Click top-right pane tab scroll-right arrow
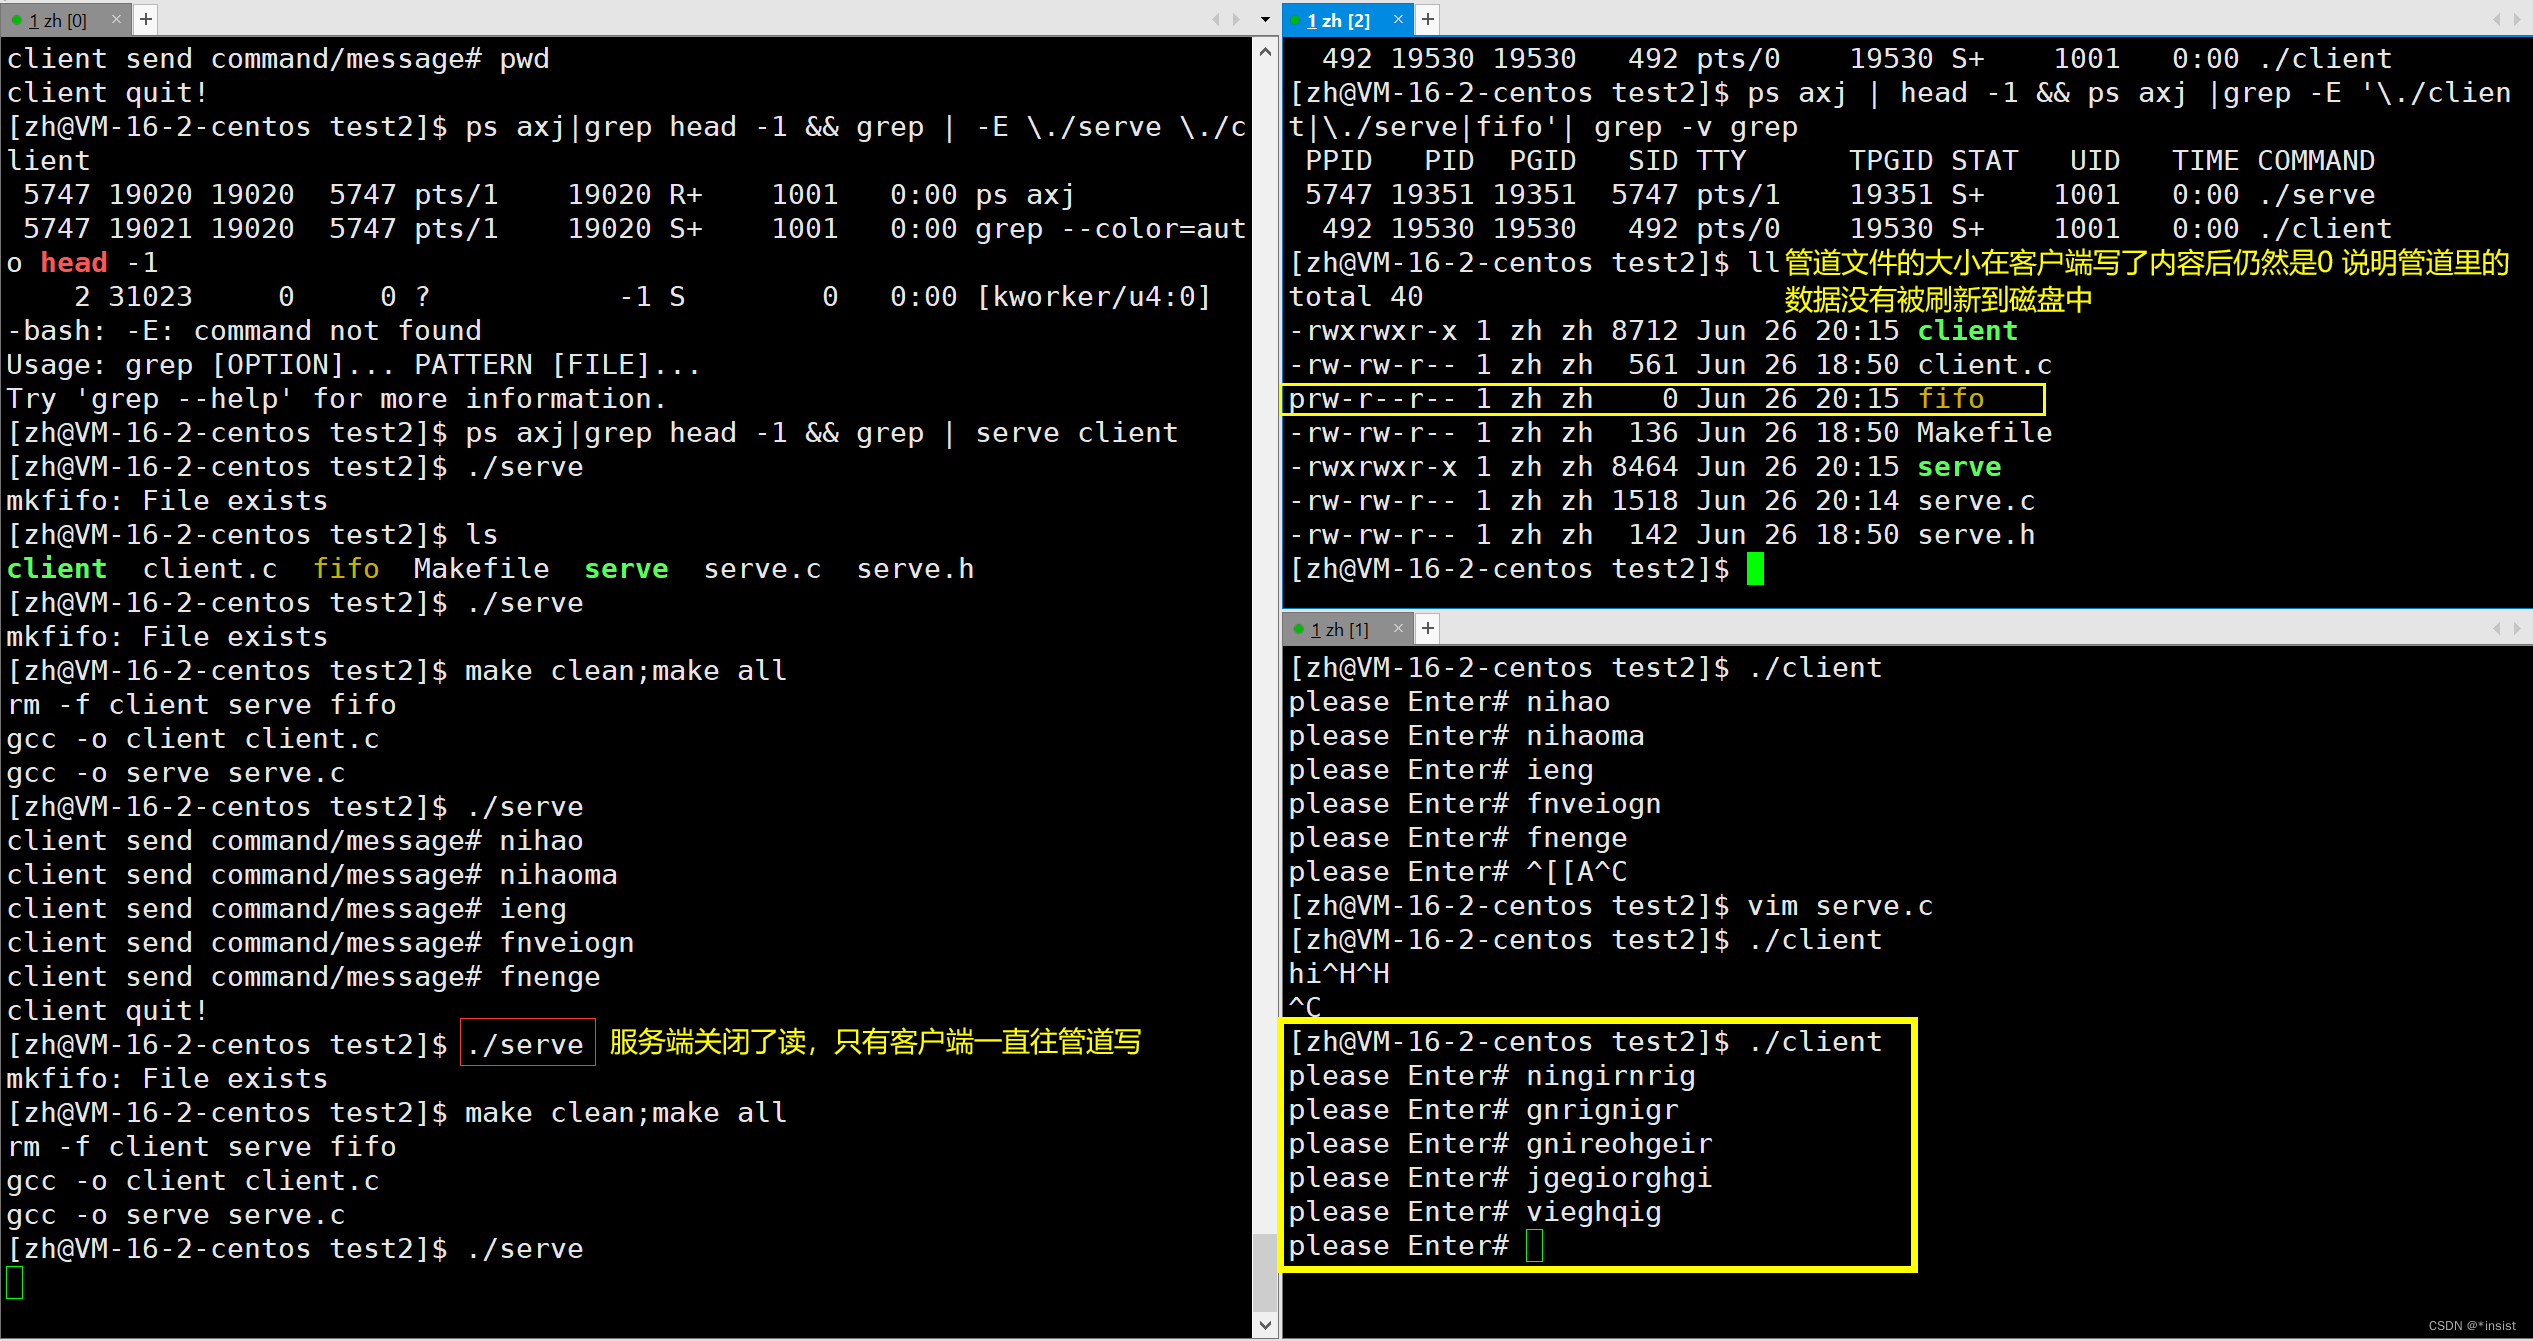 pyautogui.click(x=2517, y=19)
